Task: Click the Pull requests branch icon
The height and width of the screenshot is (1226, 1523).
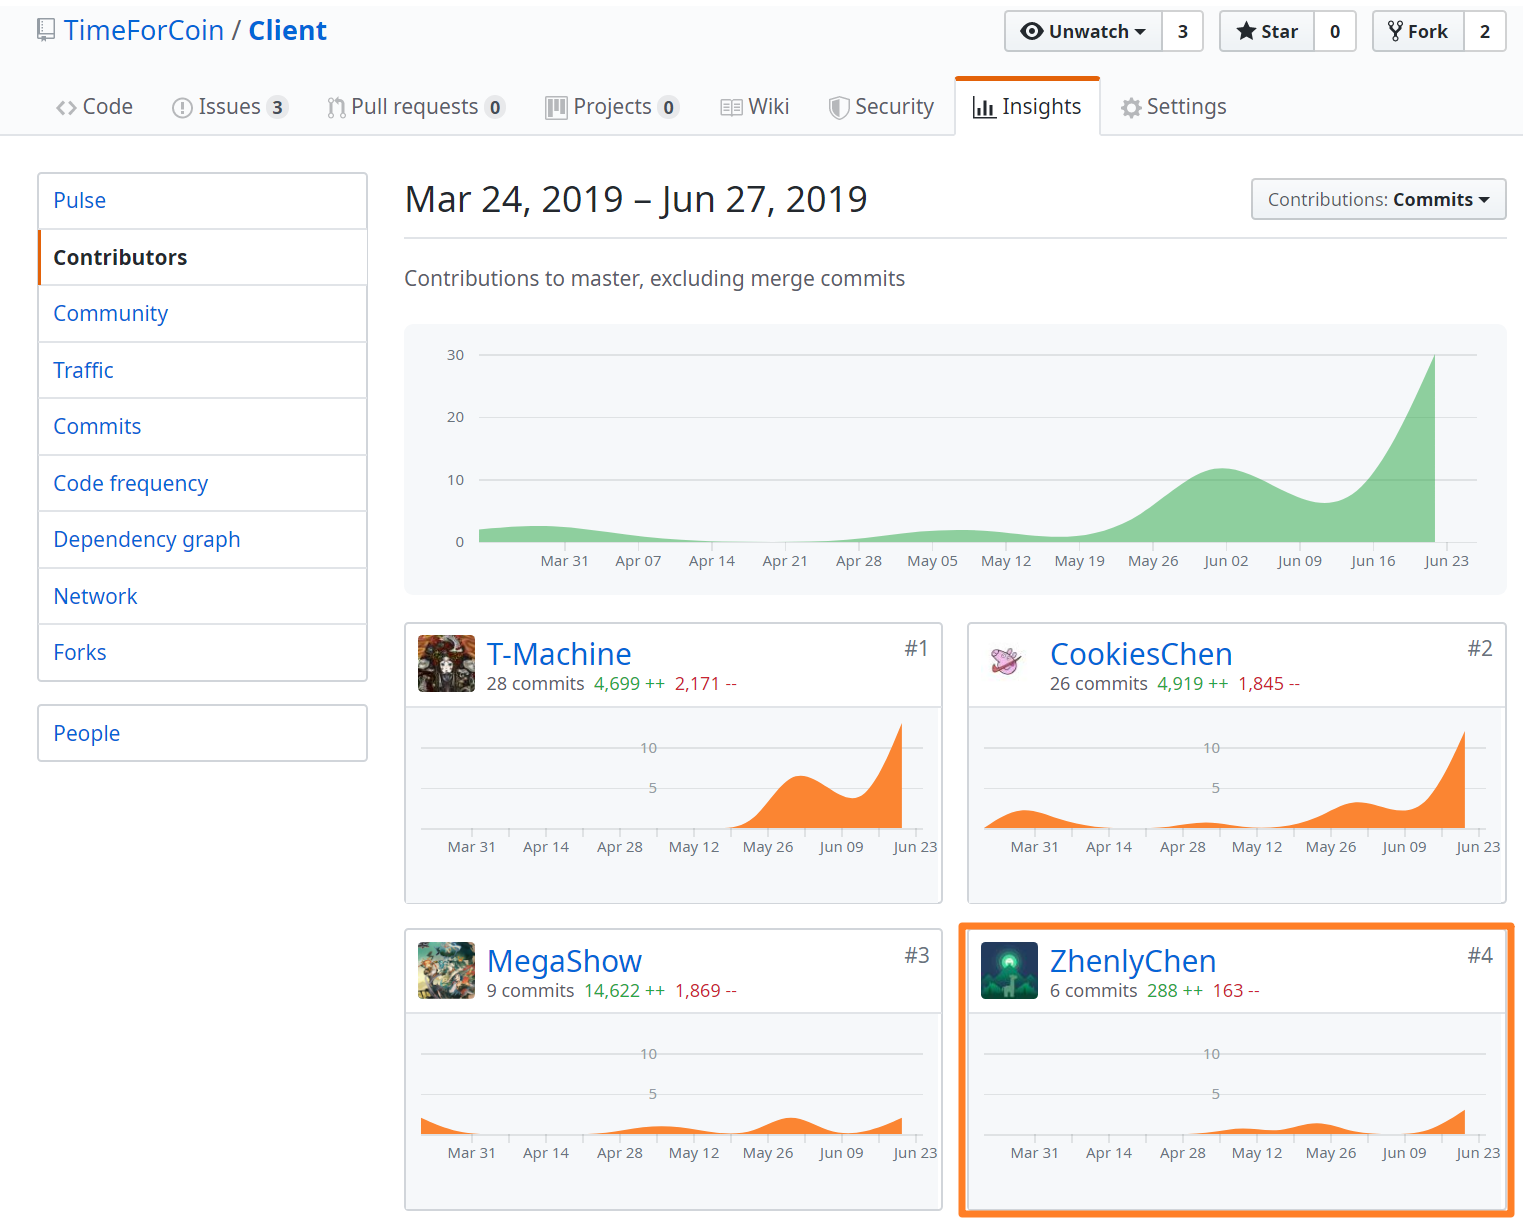Action: pos(336,108)
